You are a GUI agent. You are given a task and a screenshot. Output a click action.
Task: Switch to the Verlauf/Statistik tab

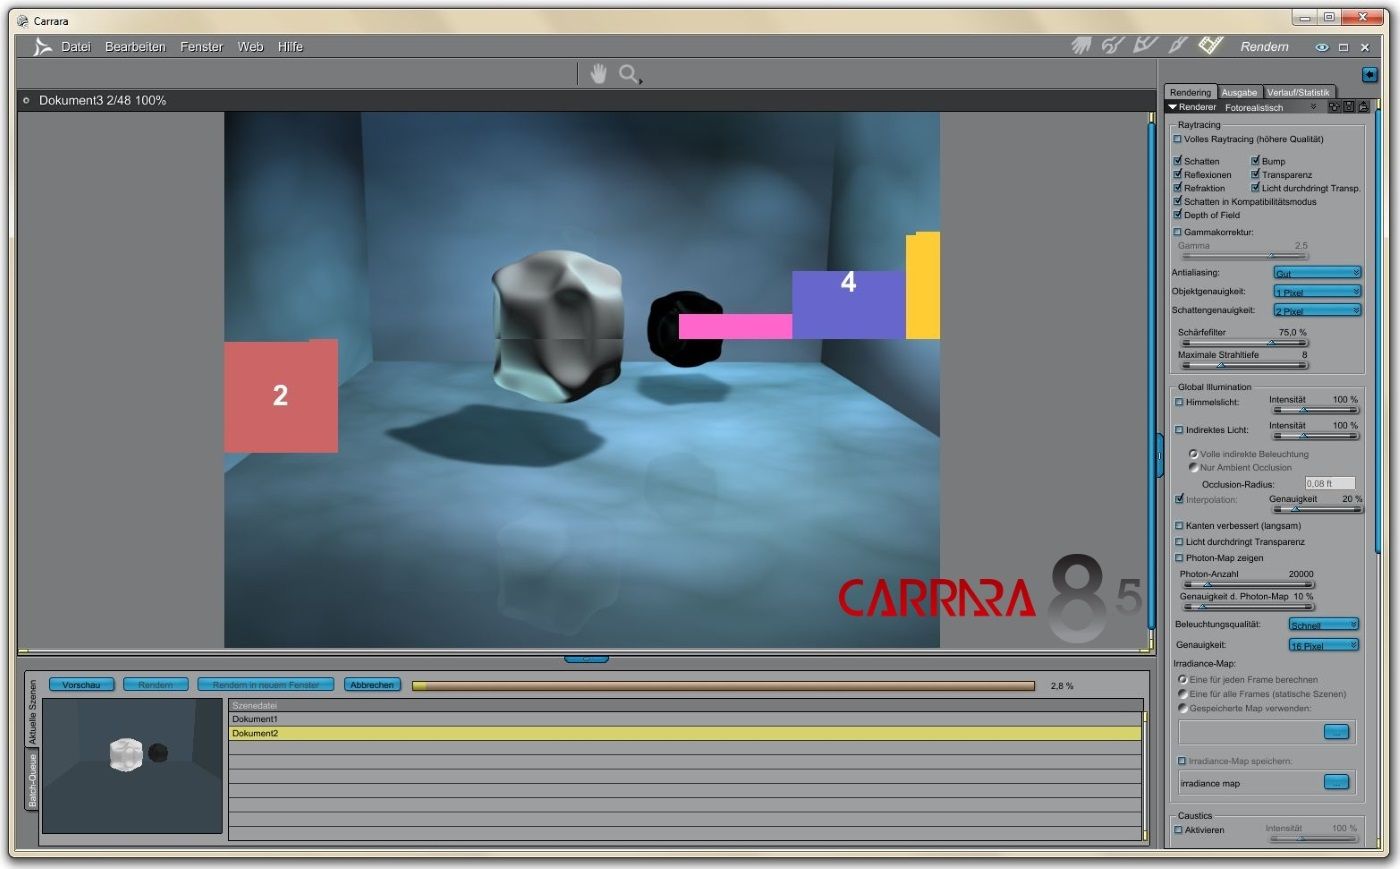[1298, 92]
